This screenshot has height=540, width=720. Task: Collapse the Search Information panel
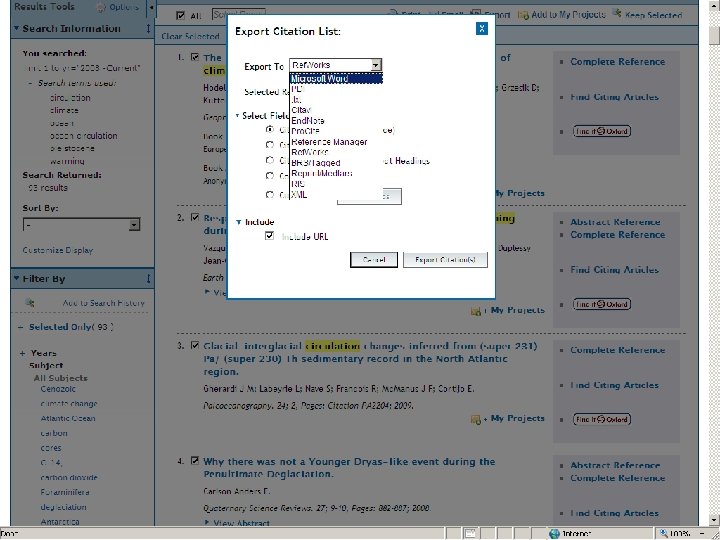17,28
